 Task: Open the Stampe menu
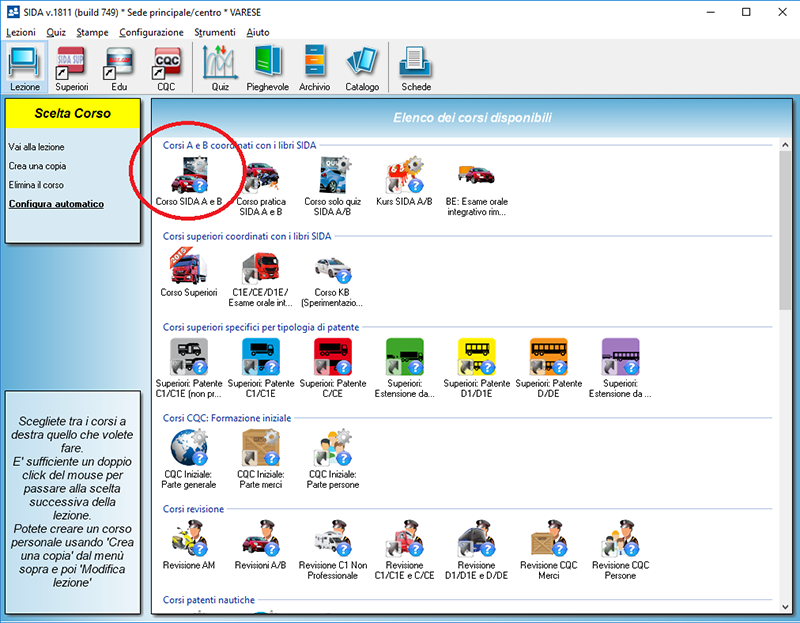click(x=92, y=32)
